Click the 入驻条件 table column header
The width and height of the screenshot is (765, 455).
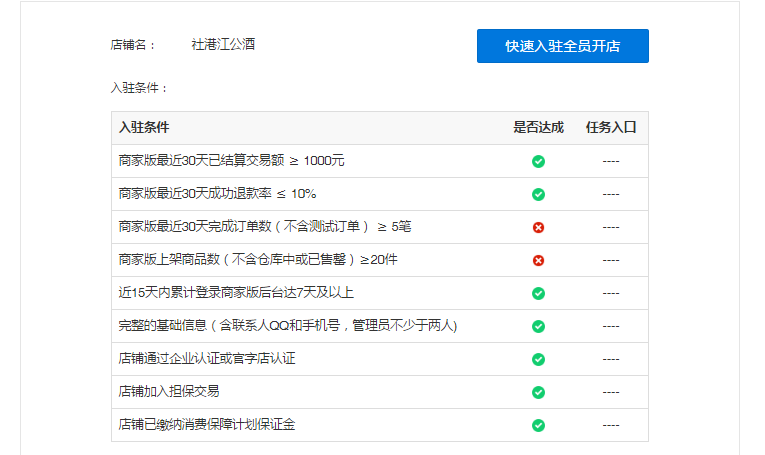(144, 128)
